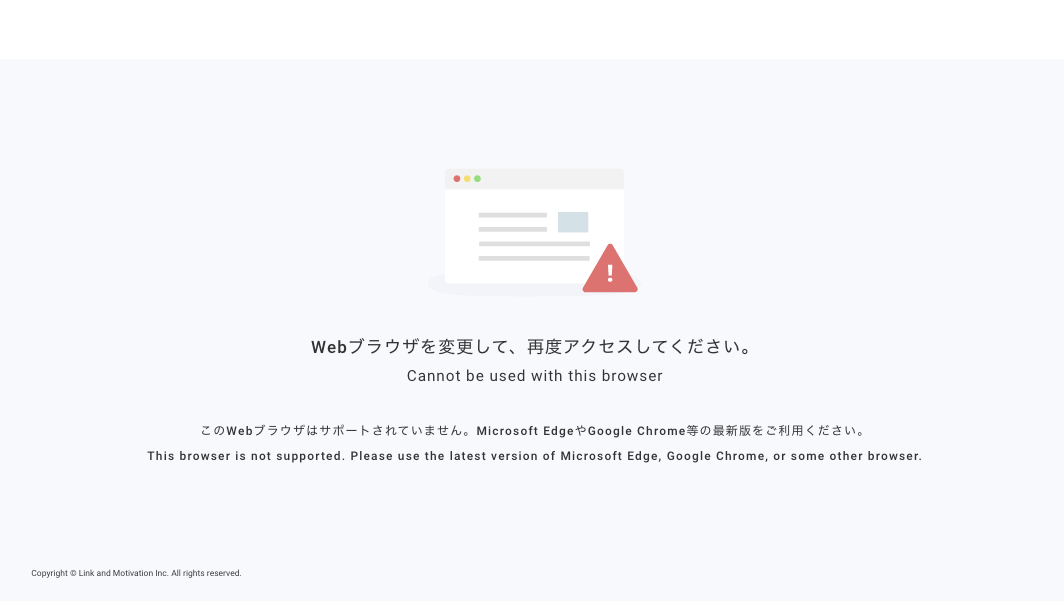Click the Japanese heading starting with Webブラウザを変更して

pyautogui.click(x=534, y=347)
